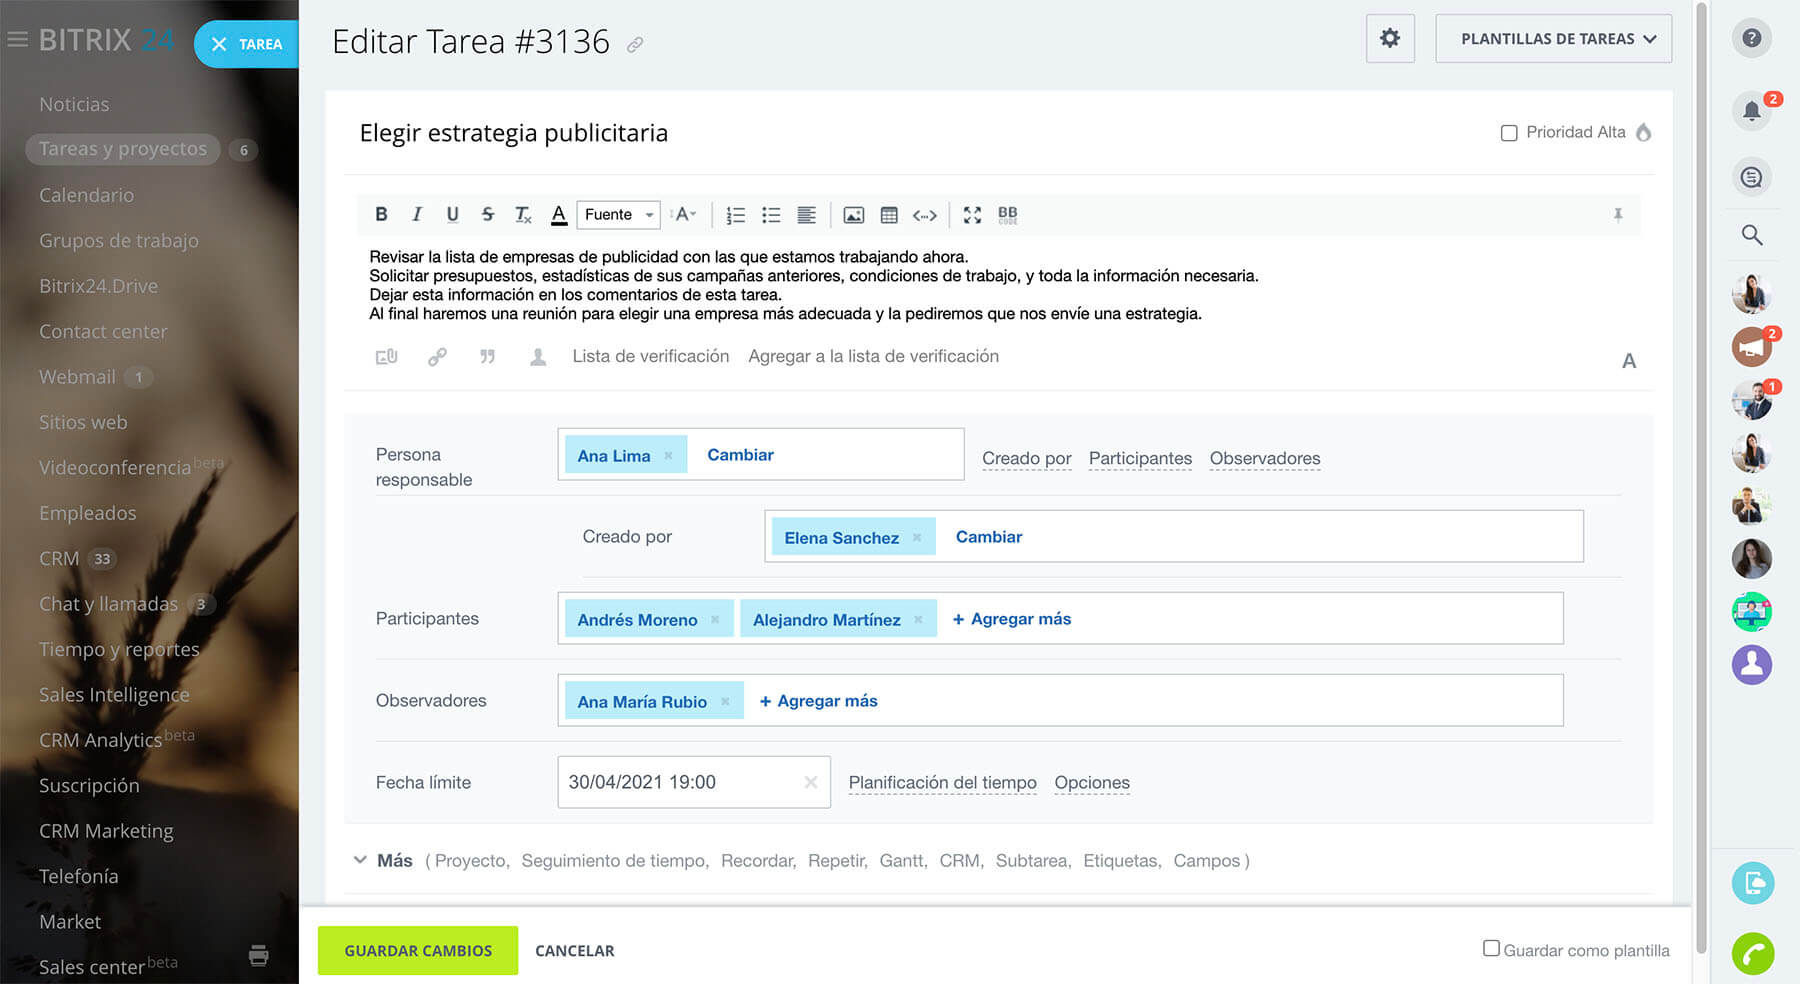The image size is (1800, 984).
Task: Open task settings gear
Action: pos(1390,39)
